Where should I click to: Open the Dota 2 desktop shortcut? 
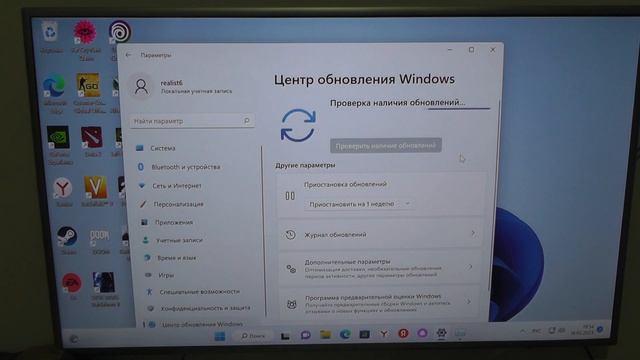pos(92,138)
